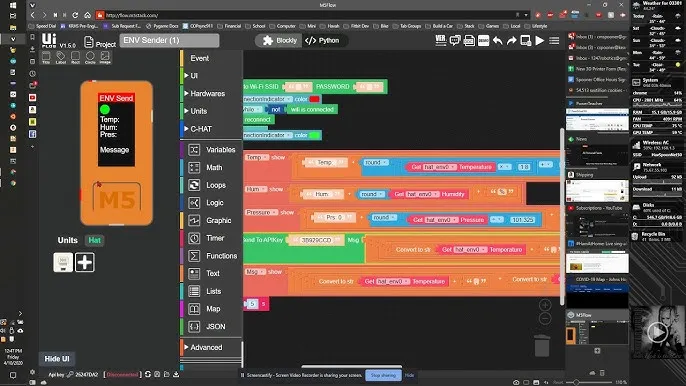The height and width of the screenshot is (386, 686).
Task: Switch to Python code mode
Action: click(x=323, y=41)
